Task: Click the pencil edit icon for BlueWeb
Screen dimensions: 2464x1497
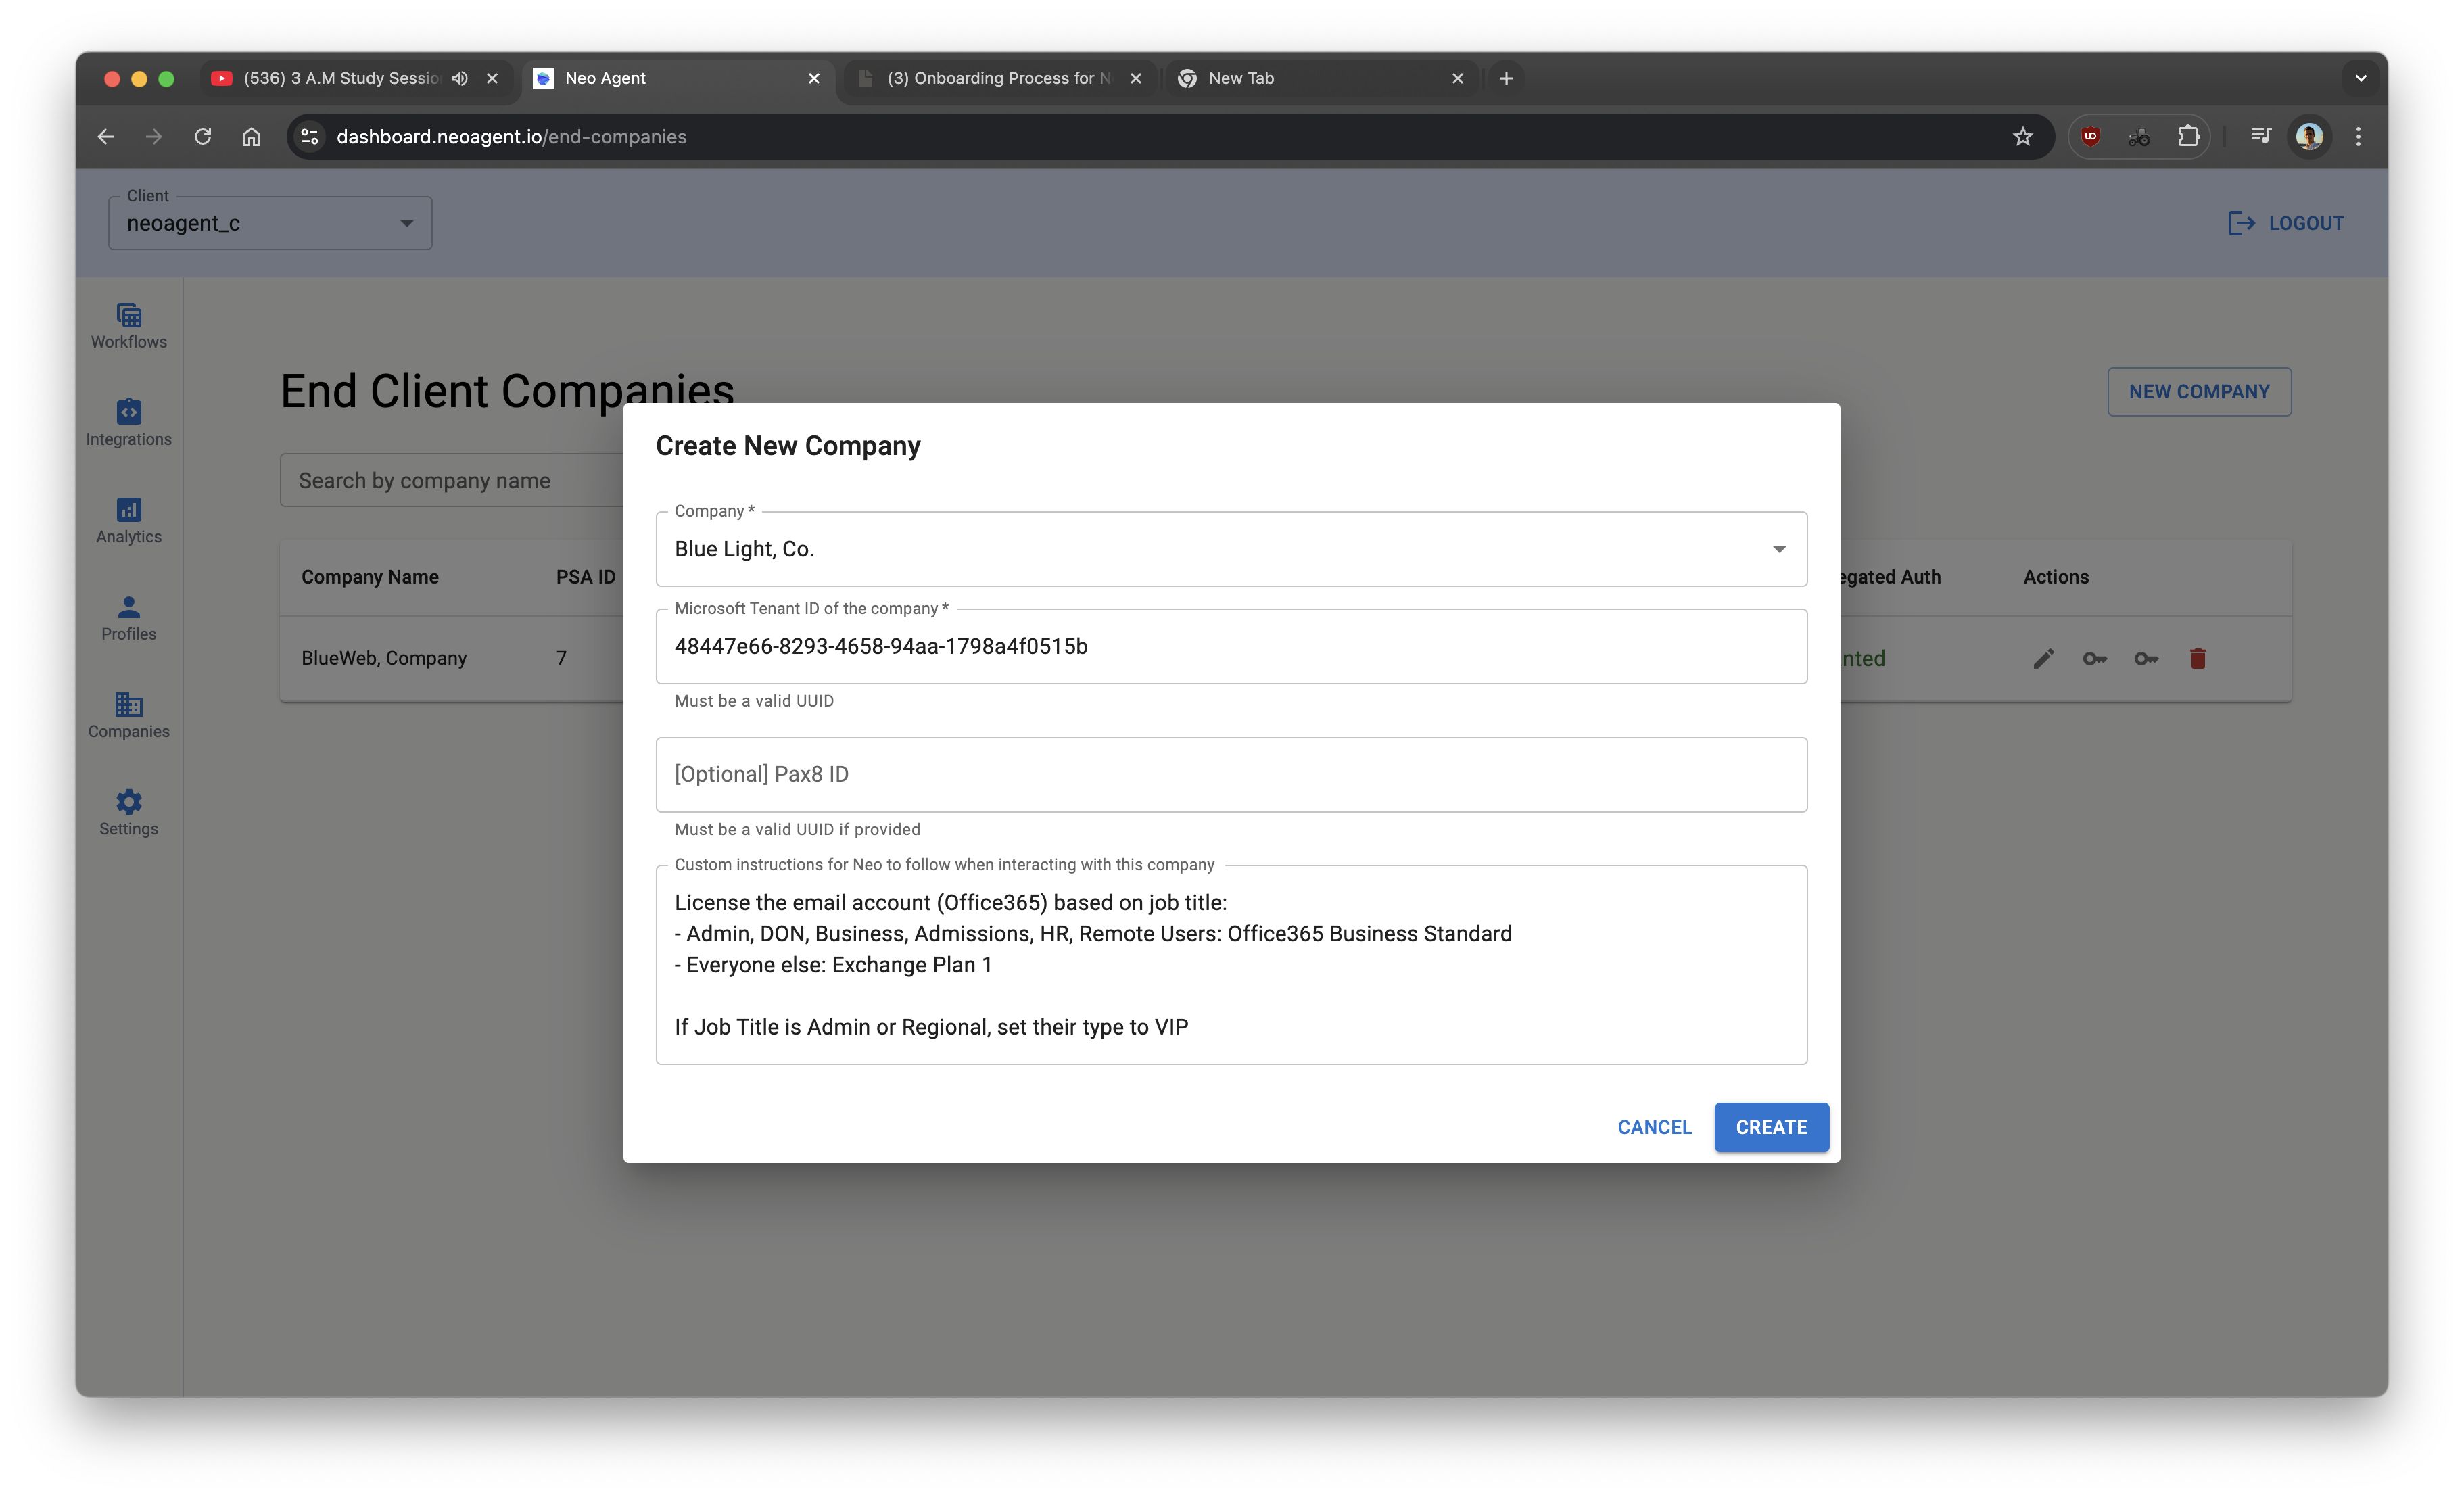Action: 2043,658
